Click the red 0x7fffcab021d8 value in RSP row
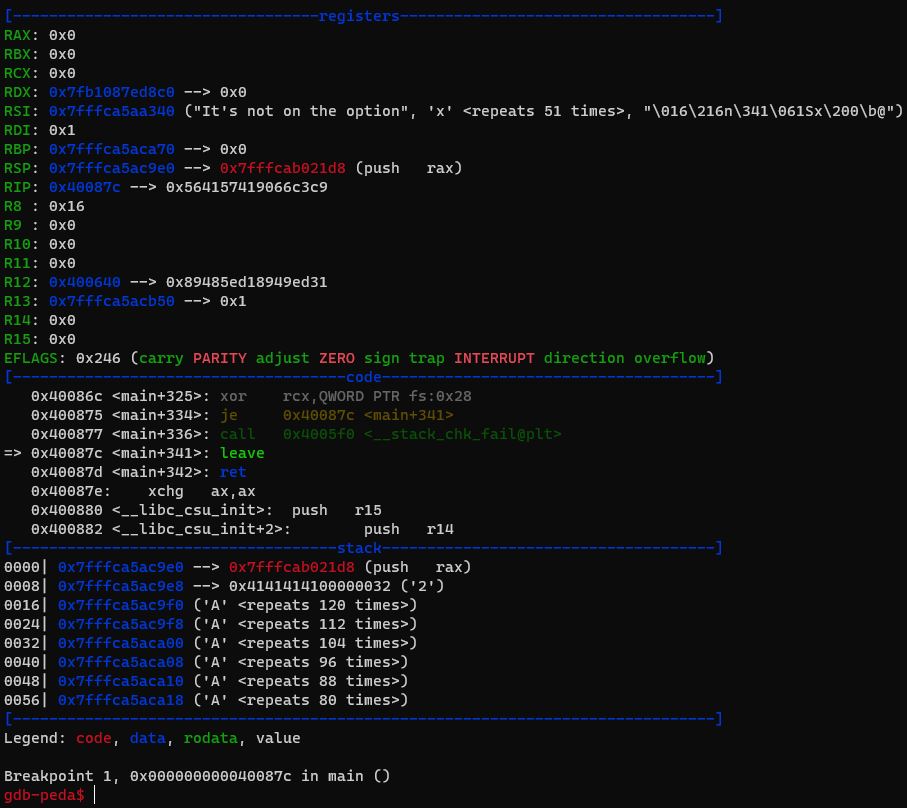This screenshot has height=808, width=907. [283, 168]
